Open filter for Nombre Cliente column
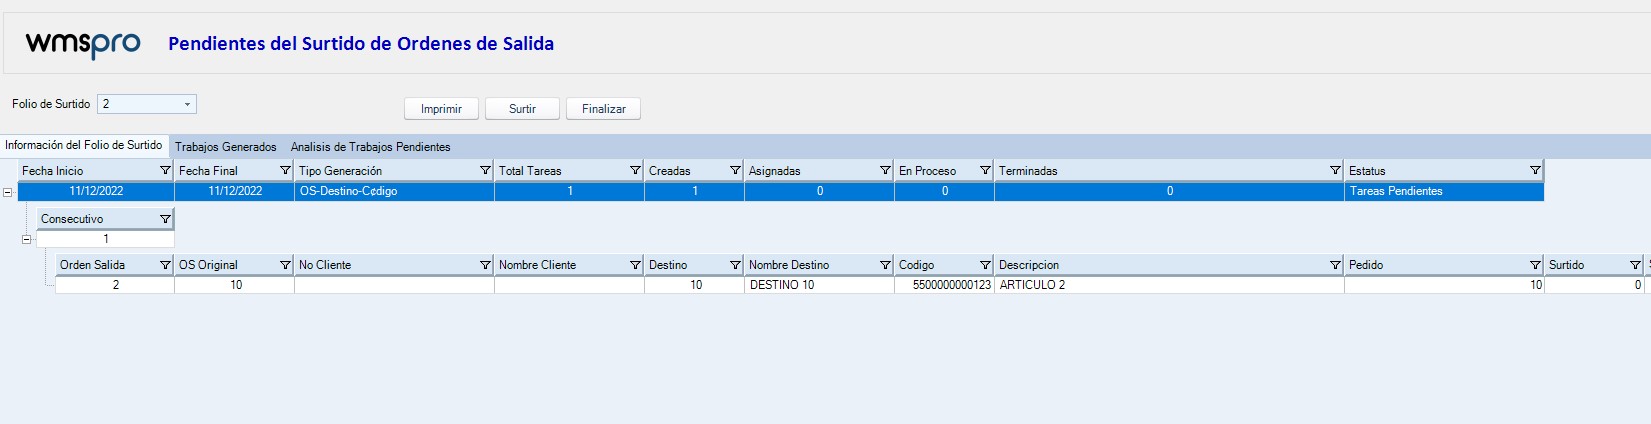 (x=635, y=265)
